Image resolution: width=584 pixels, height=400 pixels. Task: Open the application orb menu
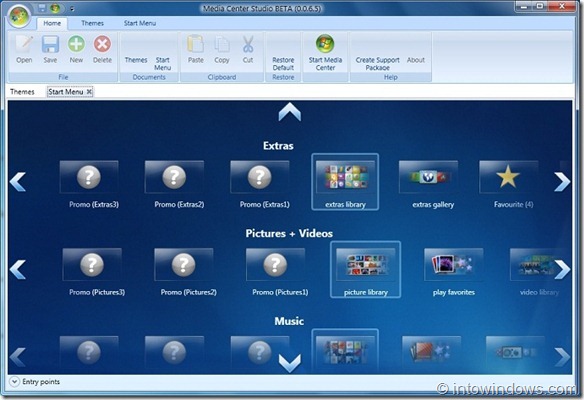coord(19,16)
